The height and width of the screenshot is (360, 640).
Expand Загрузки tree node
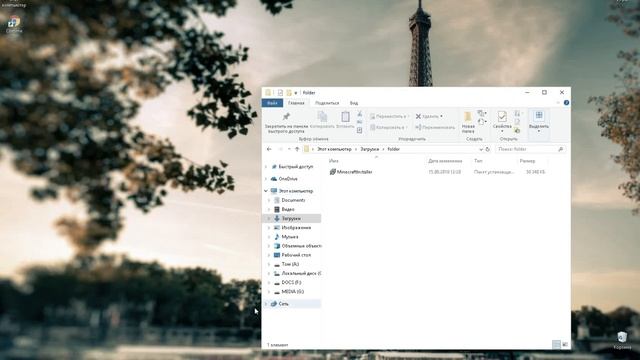click(269, 219)
